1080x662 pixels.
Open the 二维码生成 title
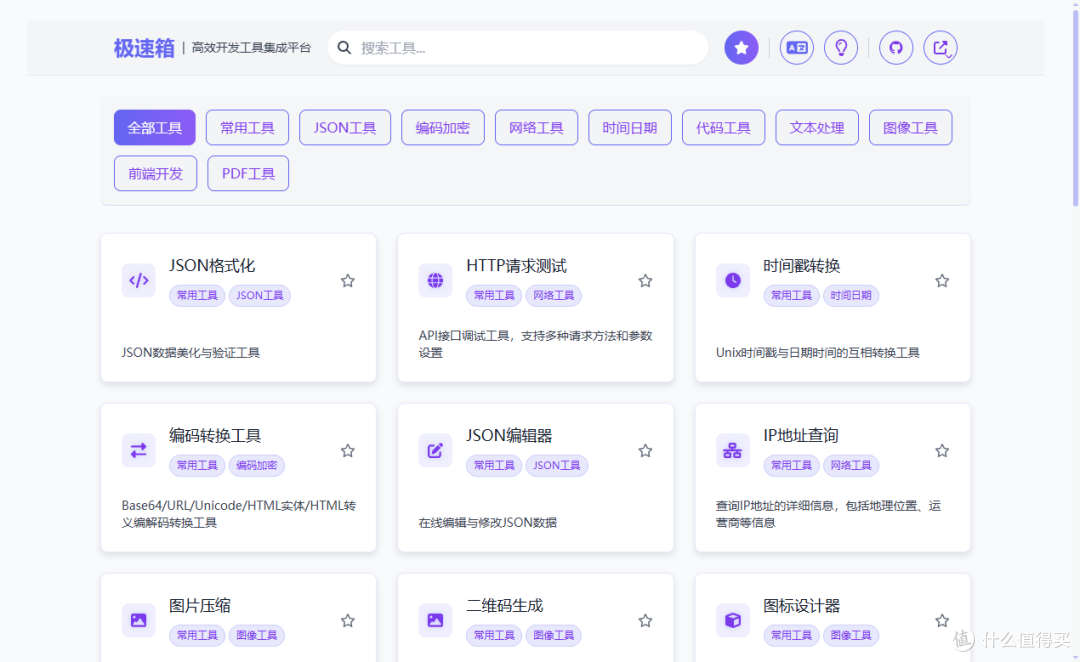505,606
